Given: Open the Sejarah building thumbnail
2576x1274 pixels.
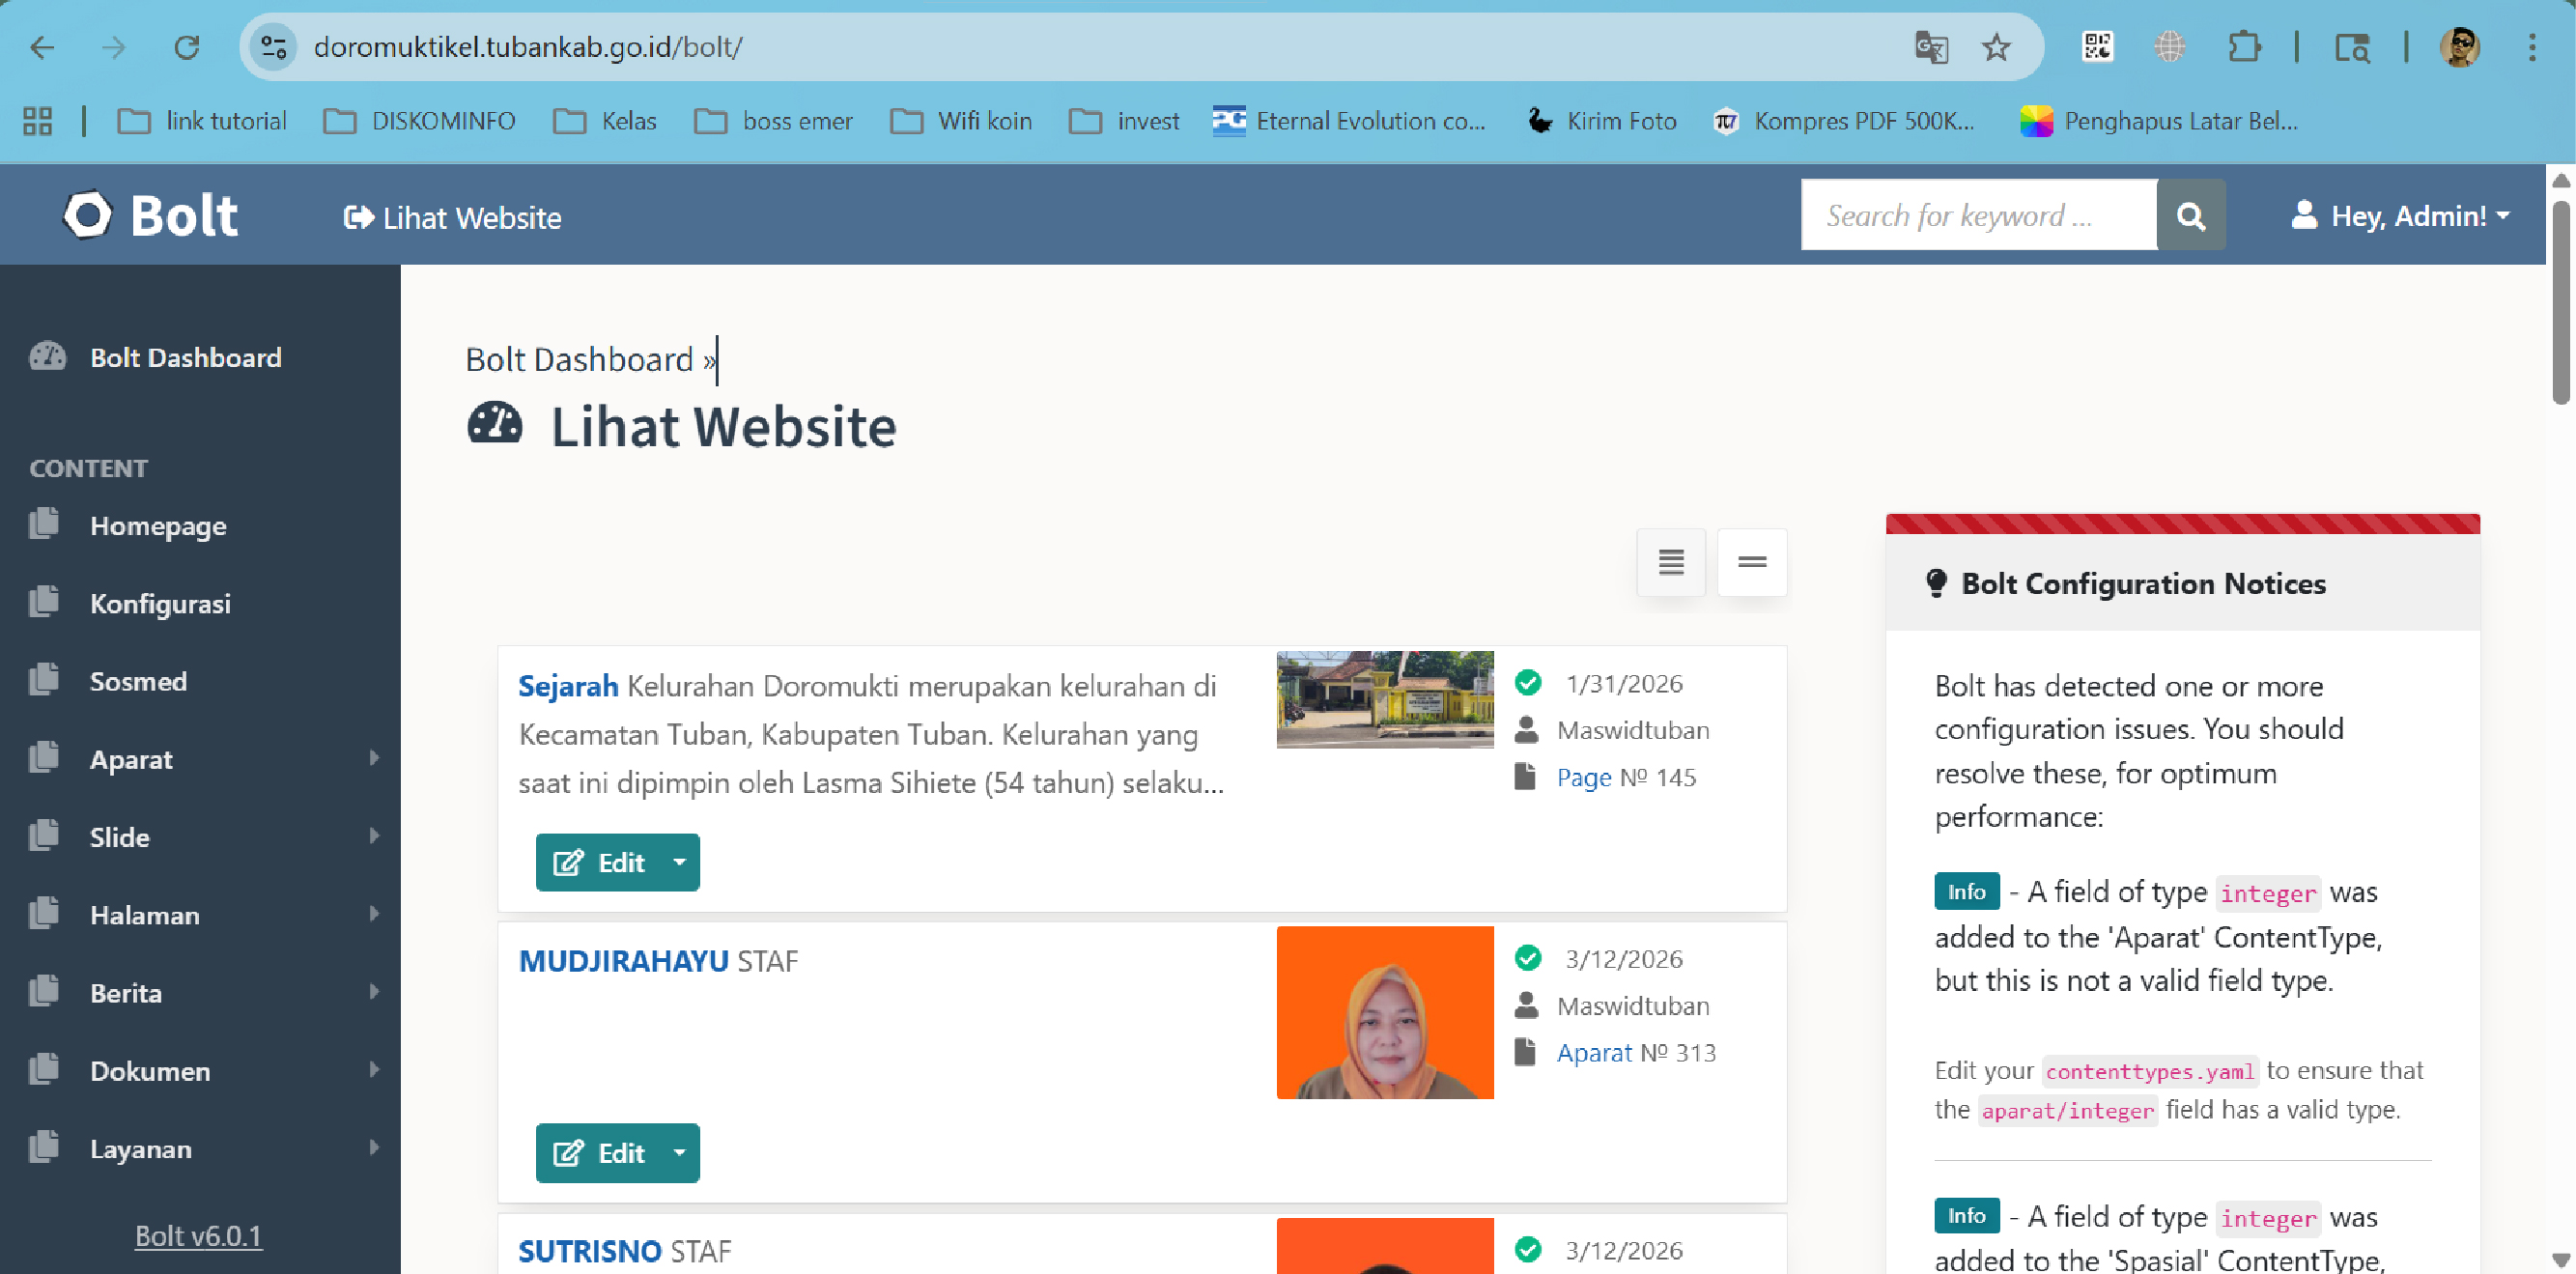Looking at the screenshot, I should [x=1385, y=699].
